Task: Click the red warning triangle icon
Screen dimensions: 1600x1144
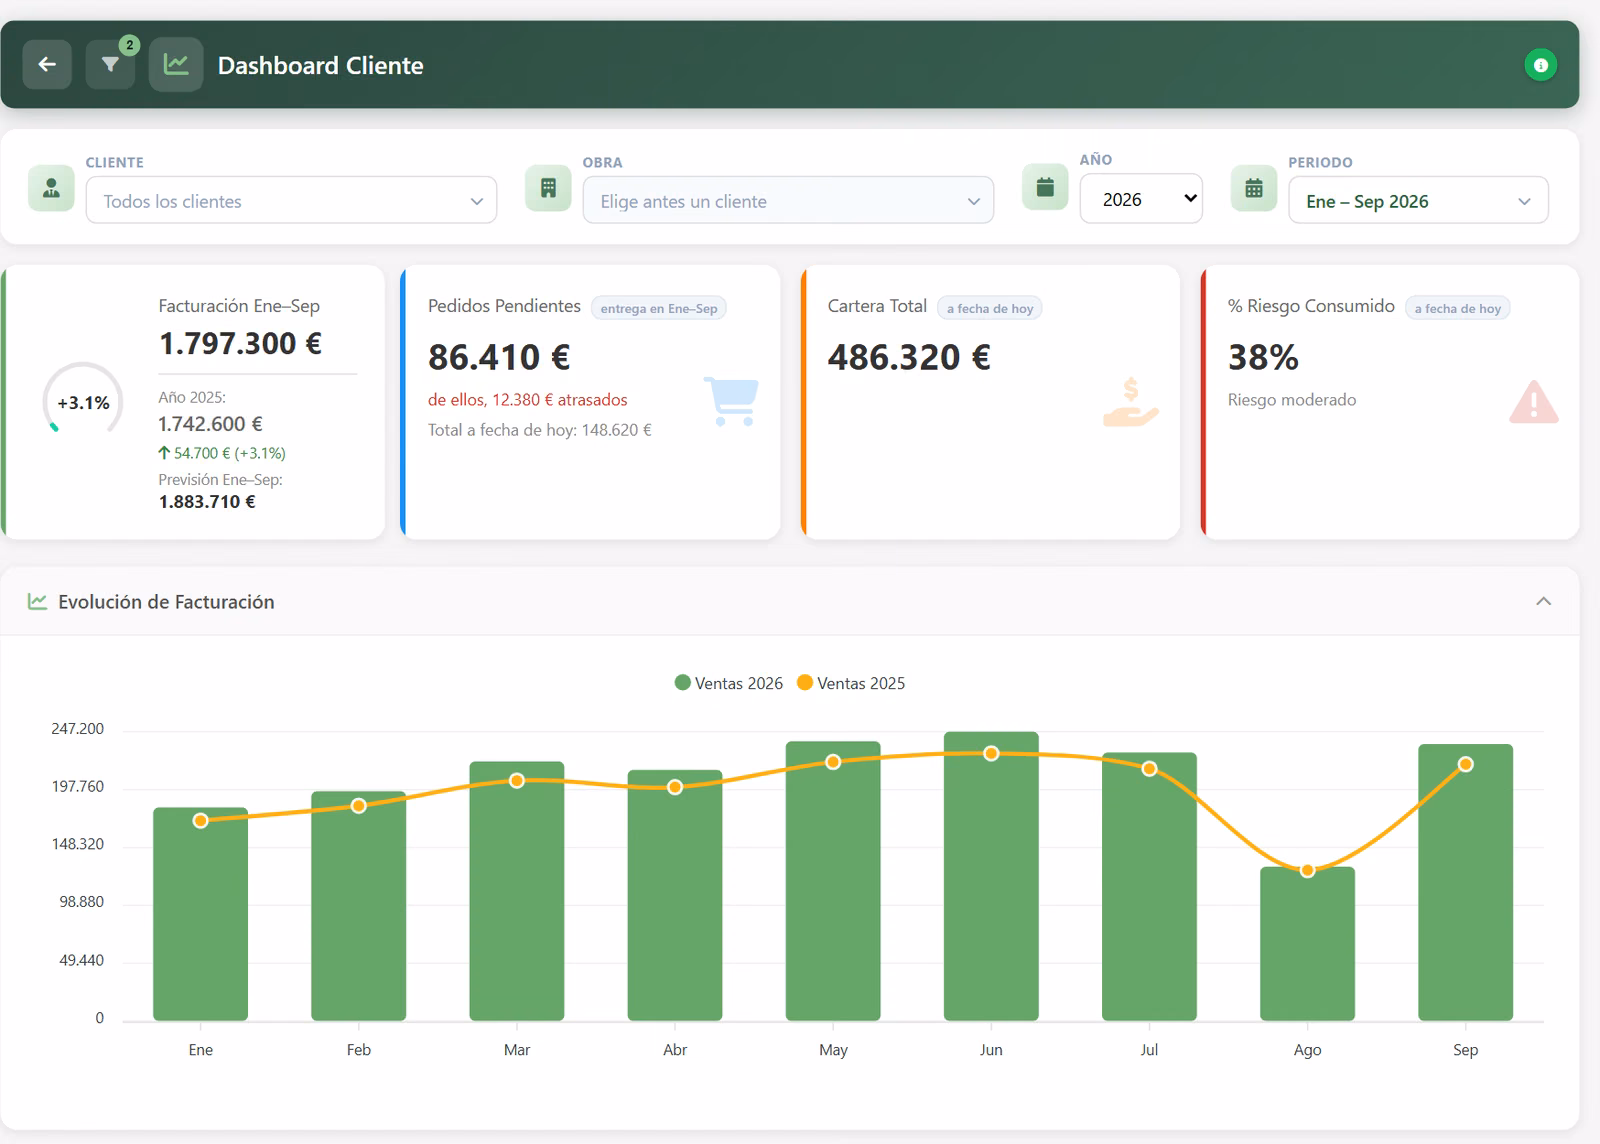Action: [1533, 402]
